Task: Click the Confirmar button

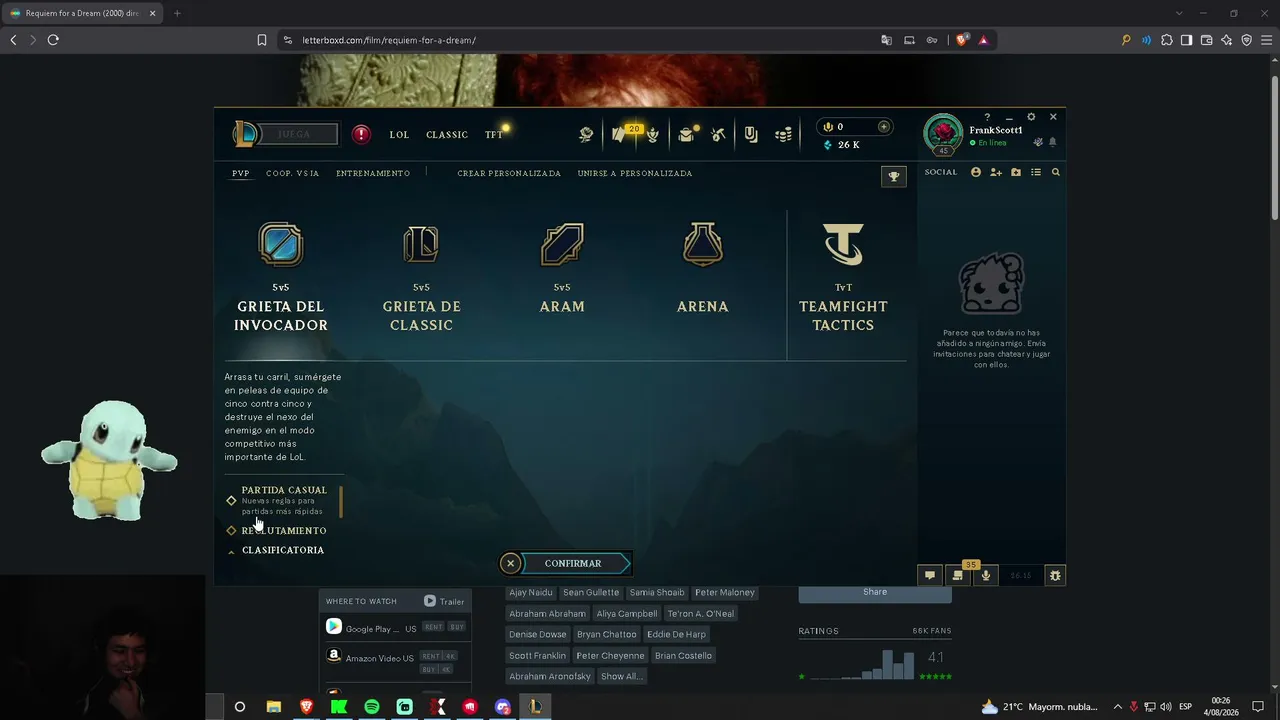Action: pos(576,564)
